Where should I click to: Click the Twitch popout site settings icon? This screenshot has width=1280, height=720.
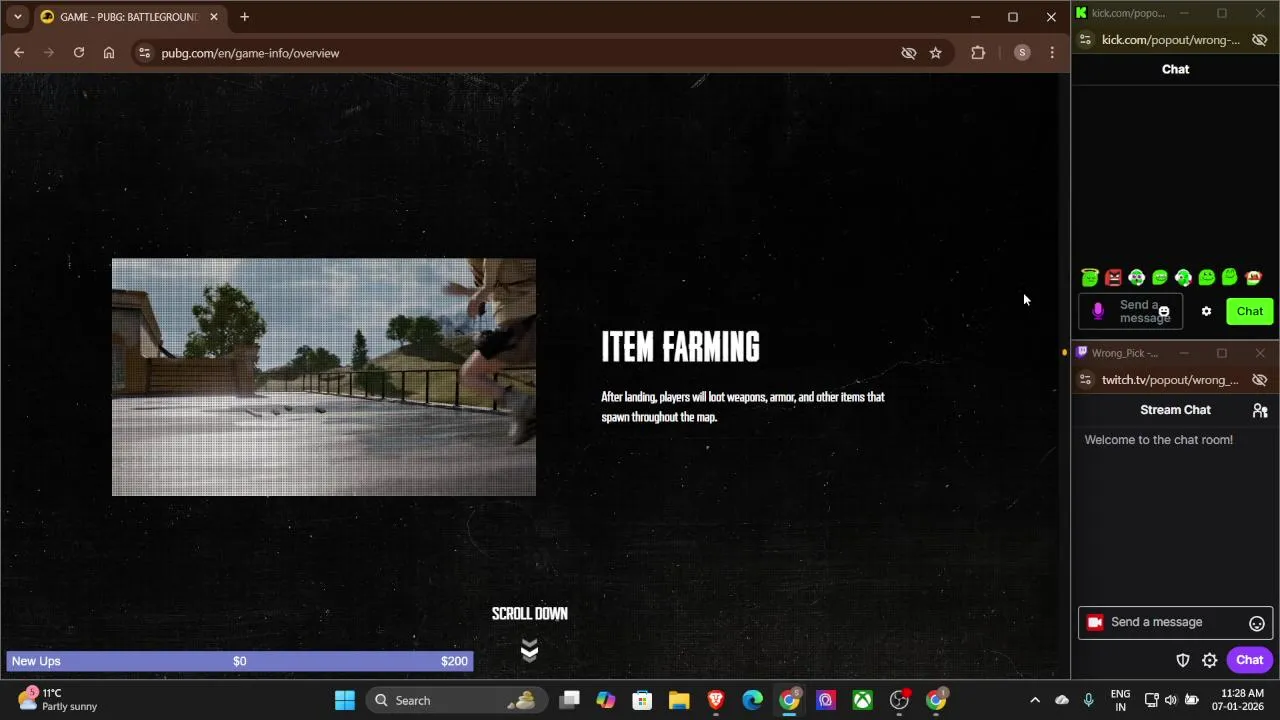1086,380
